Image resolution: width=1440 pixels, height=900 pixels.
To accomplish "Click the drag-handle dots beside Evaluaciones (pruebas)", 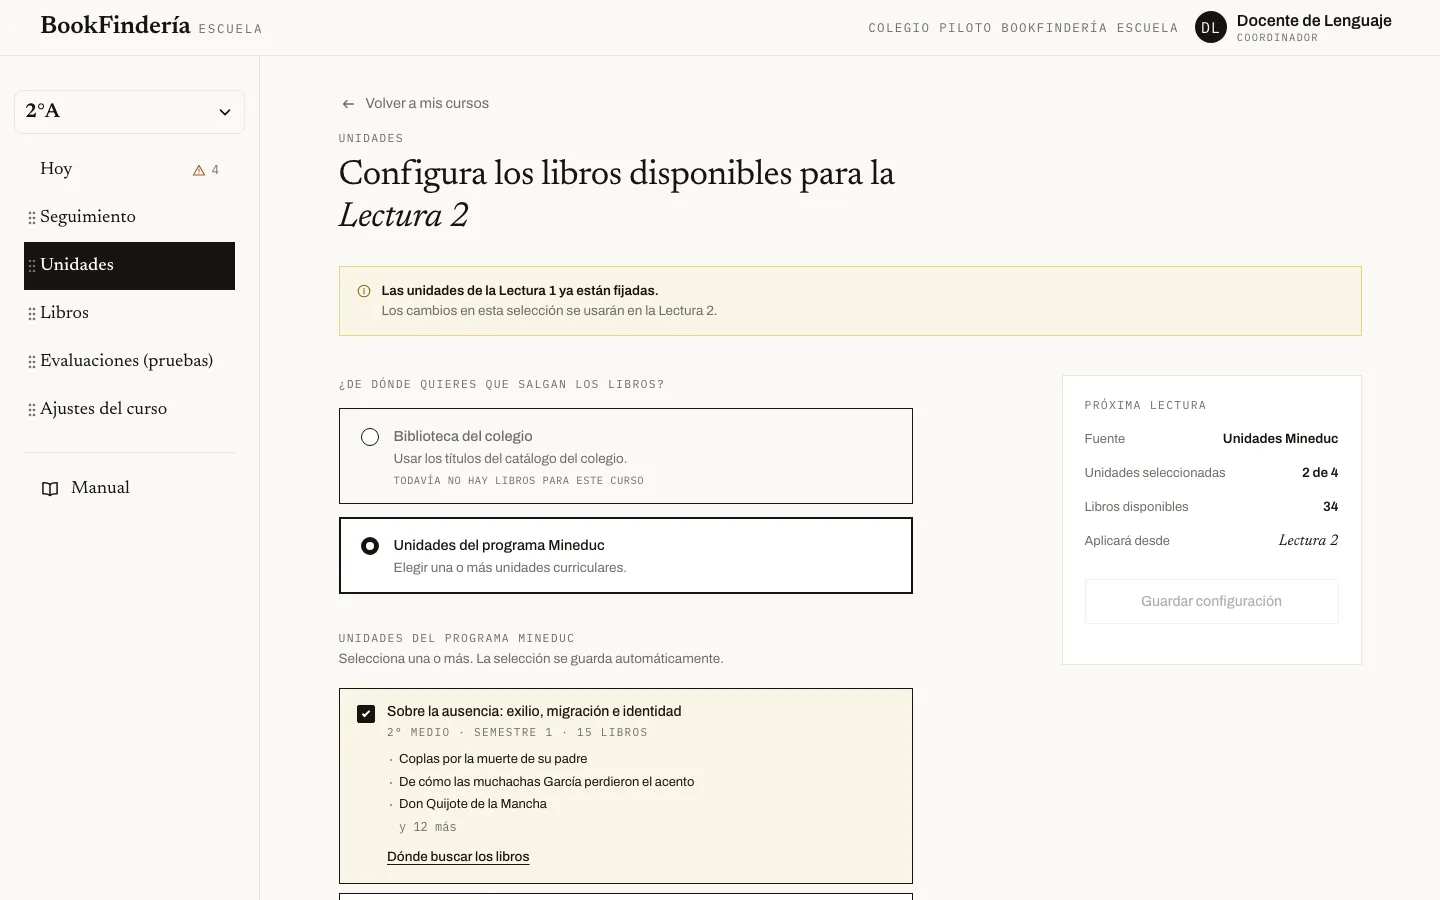I will [x=32, y=362].
